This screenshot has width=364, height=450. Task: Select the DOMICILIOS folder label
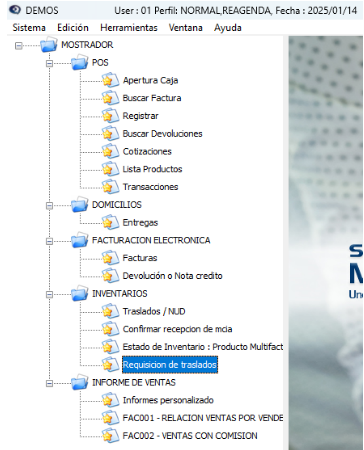pyautogui.click(x=117, y=205)
